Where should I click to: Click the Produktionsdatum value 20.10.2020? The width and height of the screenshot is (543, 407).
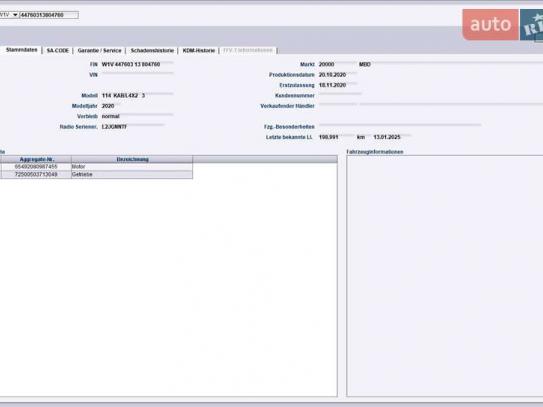[332, 75]
